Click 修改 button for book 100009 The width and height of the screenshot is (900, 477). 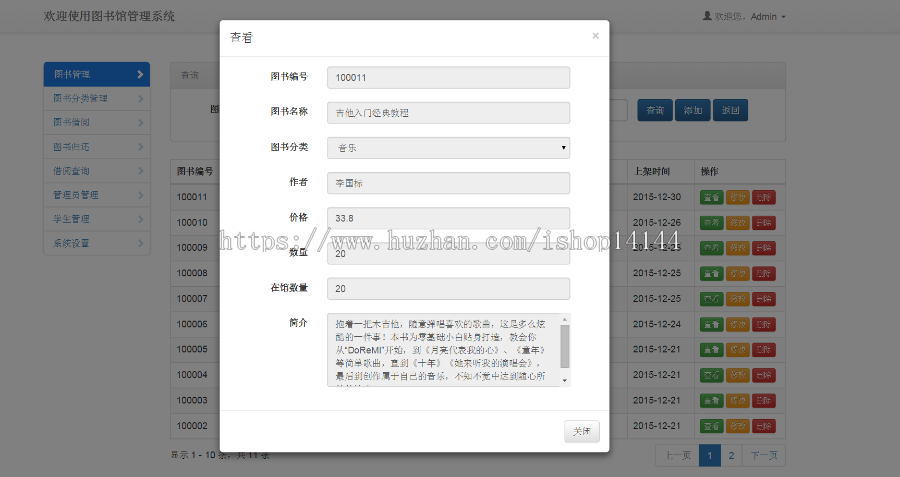pyautogui.click(x=738, y=248)
